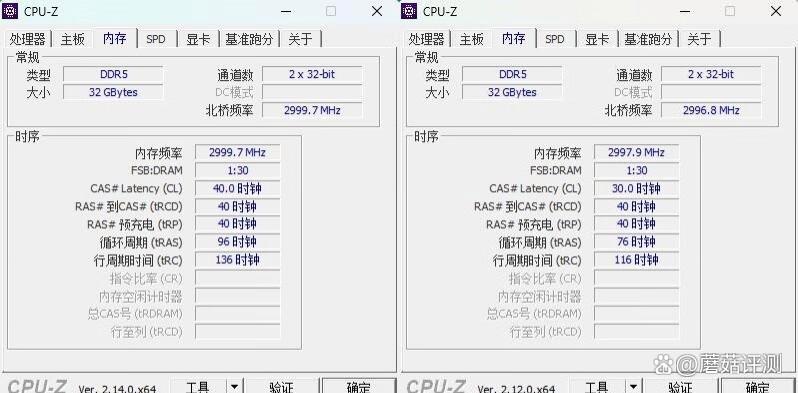
Task: Click the CPU-Z icon in left window title bar
Action: (x=10, y=11)
